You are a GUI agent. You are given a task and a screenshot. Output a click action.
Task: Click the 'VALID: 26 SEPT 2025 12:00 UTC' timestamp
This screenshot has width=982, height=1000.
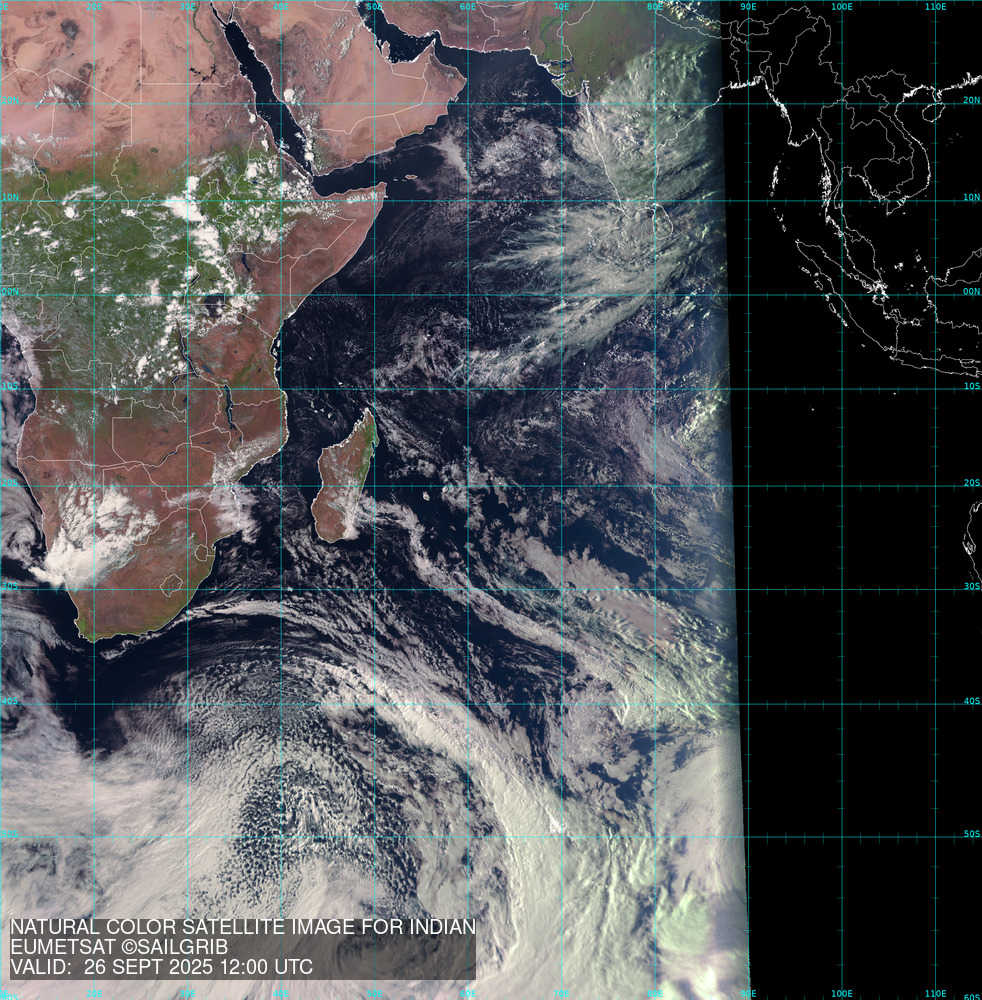[x=161, y=967]
